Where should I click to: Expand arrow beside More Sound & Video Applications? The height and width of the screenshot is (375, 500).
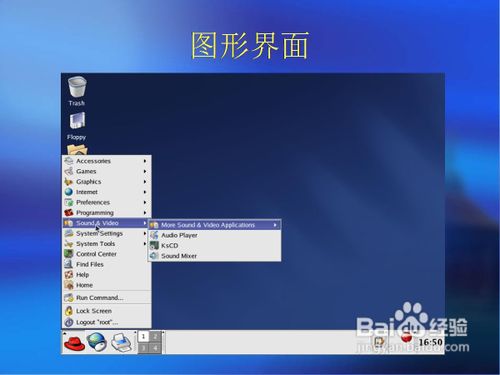275,225
